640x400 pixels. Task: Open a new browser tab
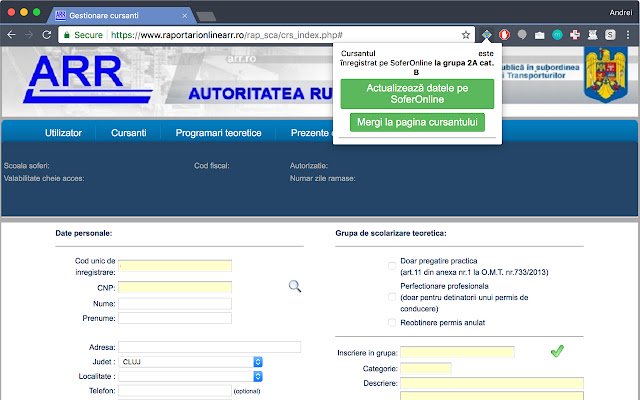pyautogui.click(x=206, y=16)
